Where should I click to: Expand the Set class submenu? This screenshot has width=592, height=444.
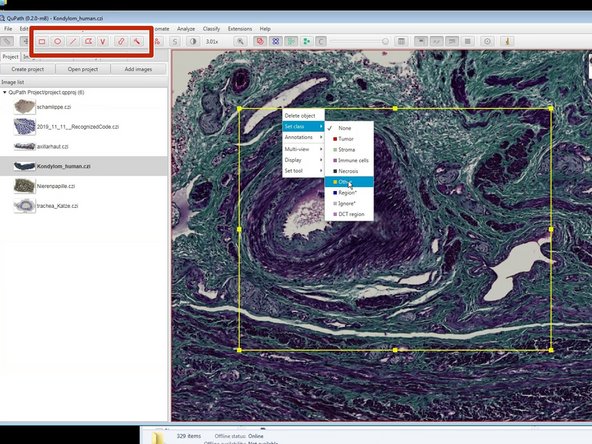click(x=303, y=126)
